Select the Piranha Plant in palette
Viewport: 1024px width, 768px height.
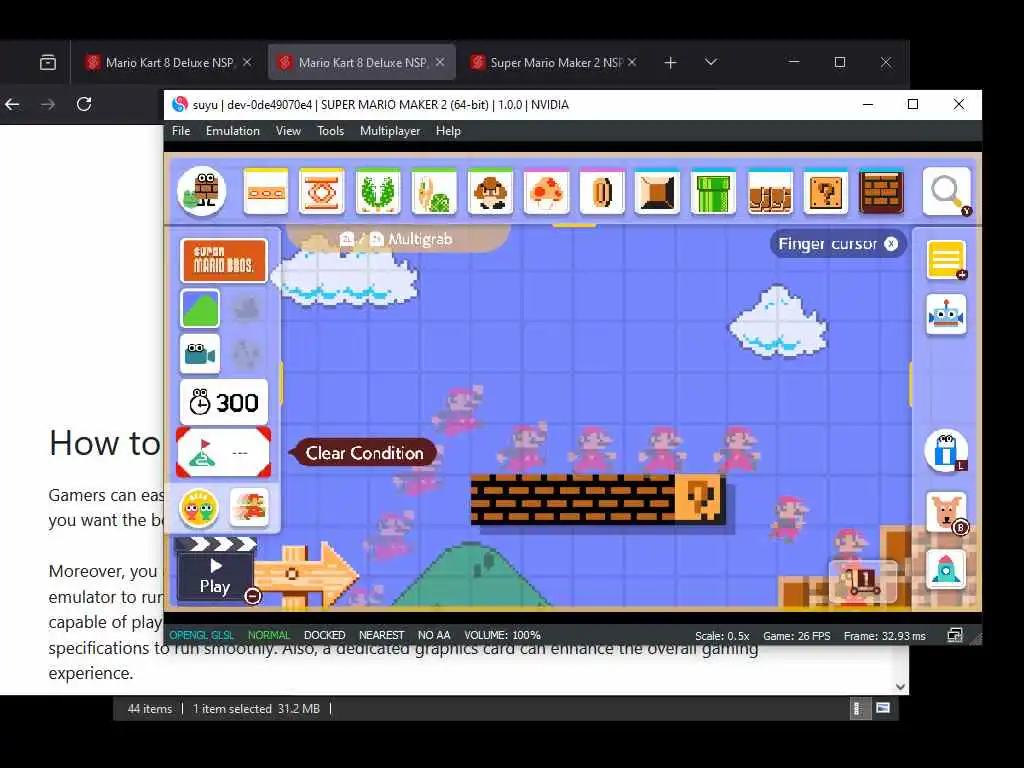(378, 192)
